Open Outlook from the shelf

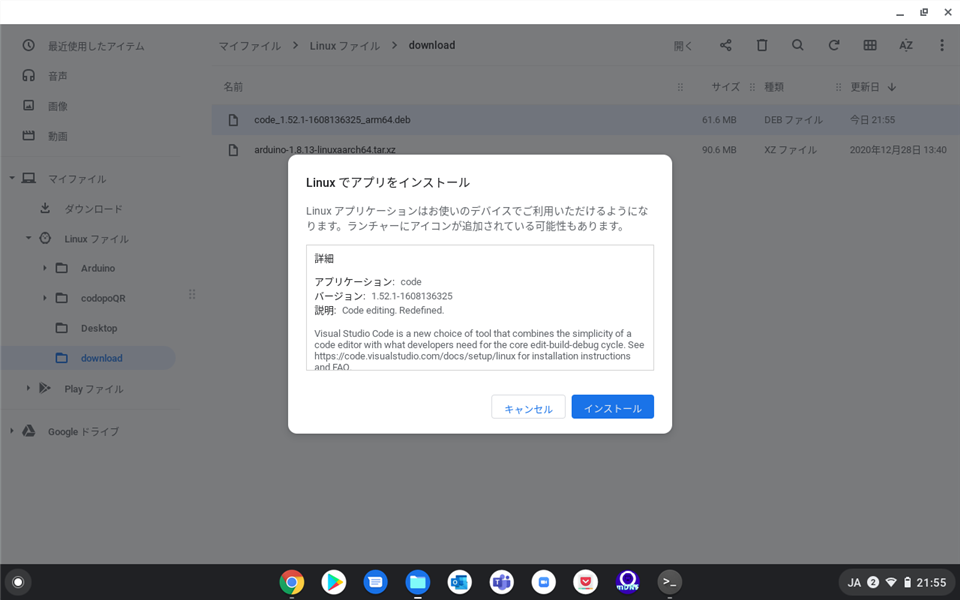pyautogui.click(x=459, y=582)
